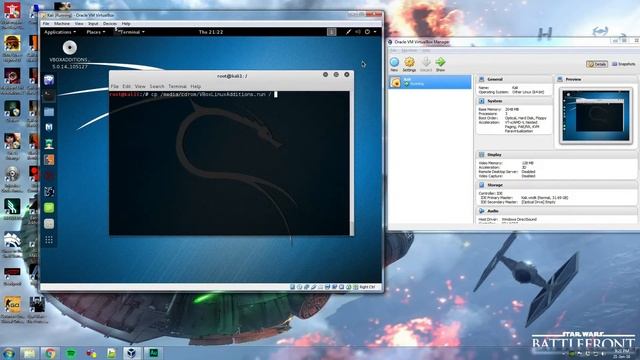Launch the green notes icon in Kali dock
The image size is (640, 360).
coord(49,208)
